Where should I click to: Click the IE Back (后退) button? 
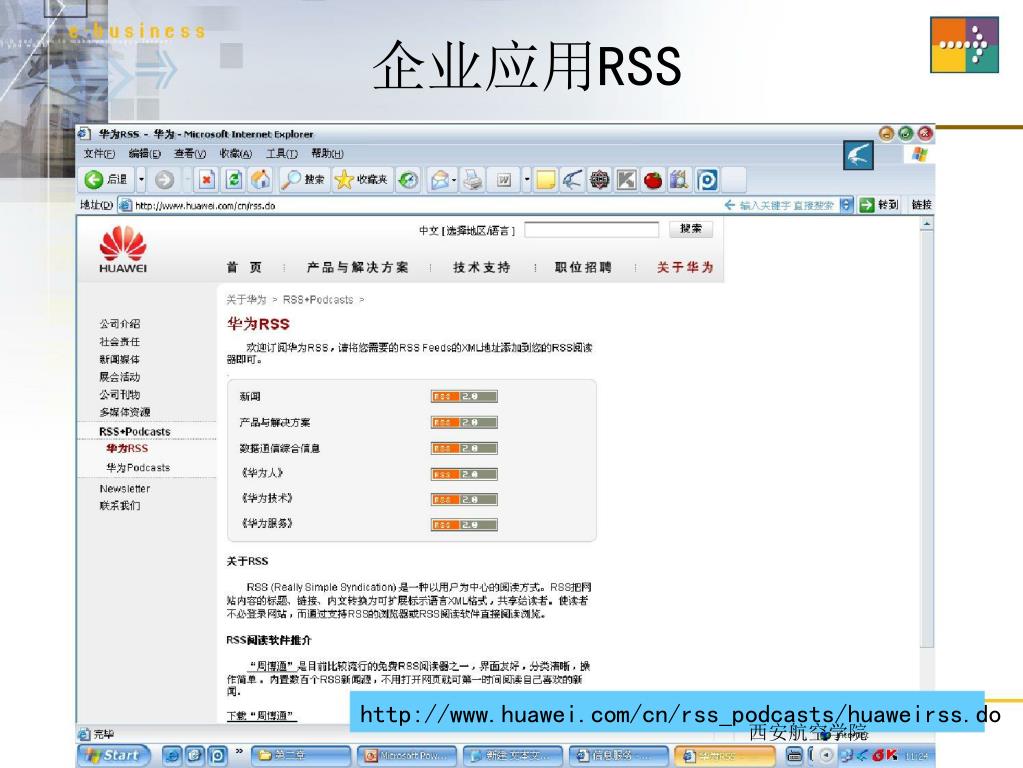[x=106, y=179]
